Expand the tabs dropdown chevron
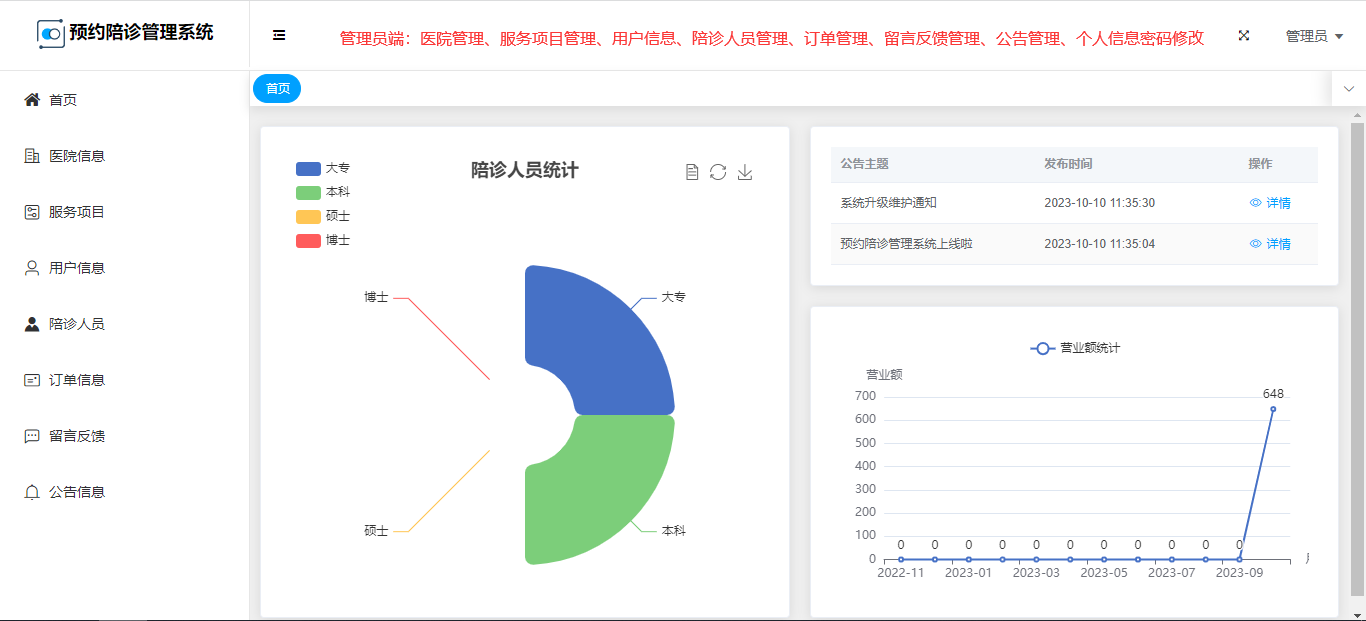Image resolution: width=1366 pixels, height=621 pixels. (x=1348, y=89)
